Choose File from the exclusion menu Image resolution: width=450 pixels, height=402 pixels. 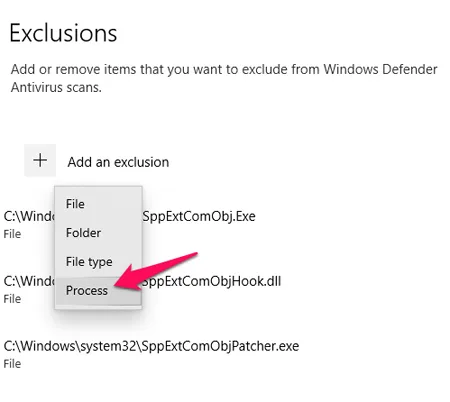99,204
